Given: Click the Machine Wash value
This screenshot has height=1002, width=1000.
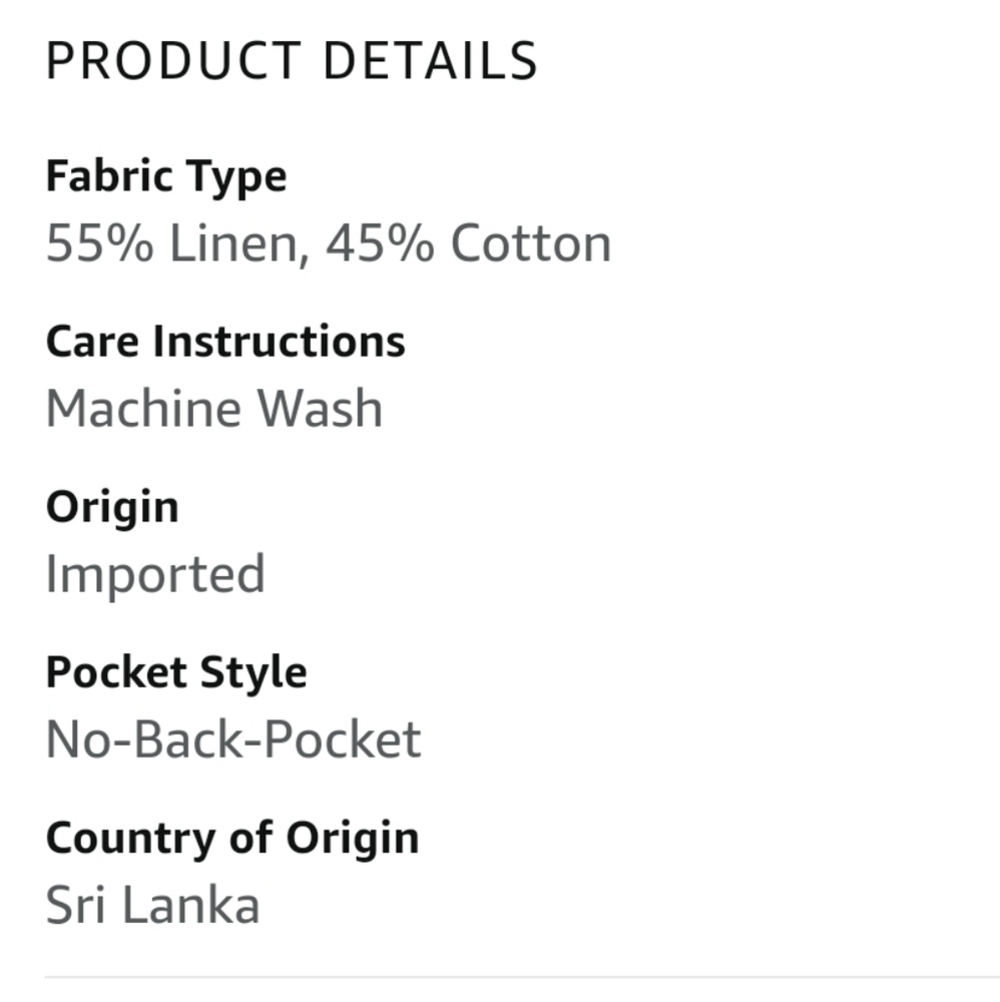Looking at the screenshot, I should pos(214,408).
